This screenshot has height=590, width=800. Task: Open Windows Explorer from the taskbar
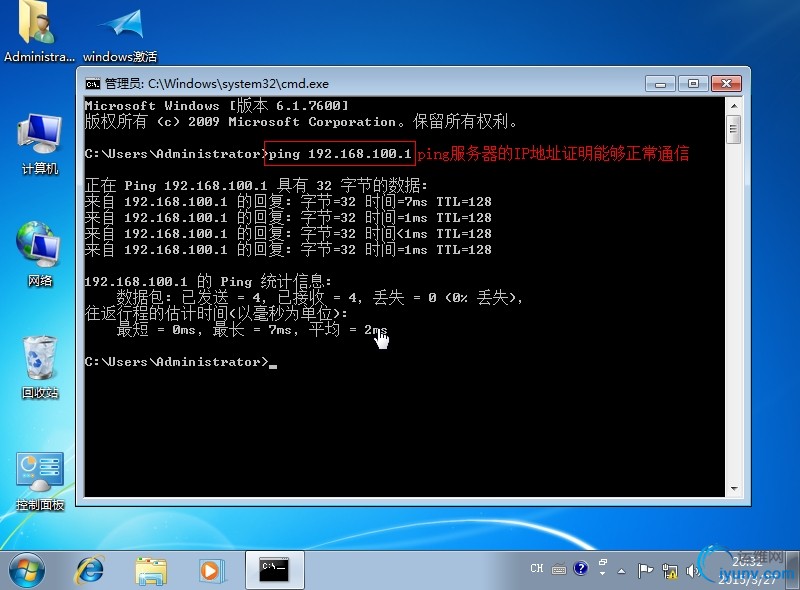151,570
